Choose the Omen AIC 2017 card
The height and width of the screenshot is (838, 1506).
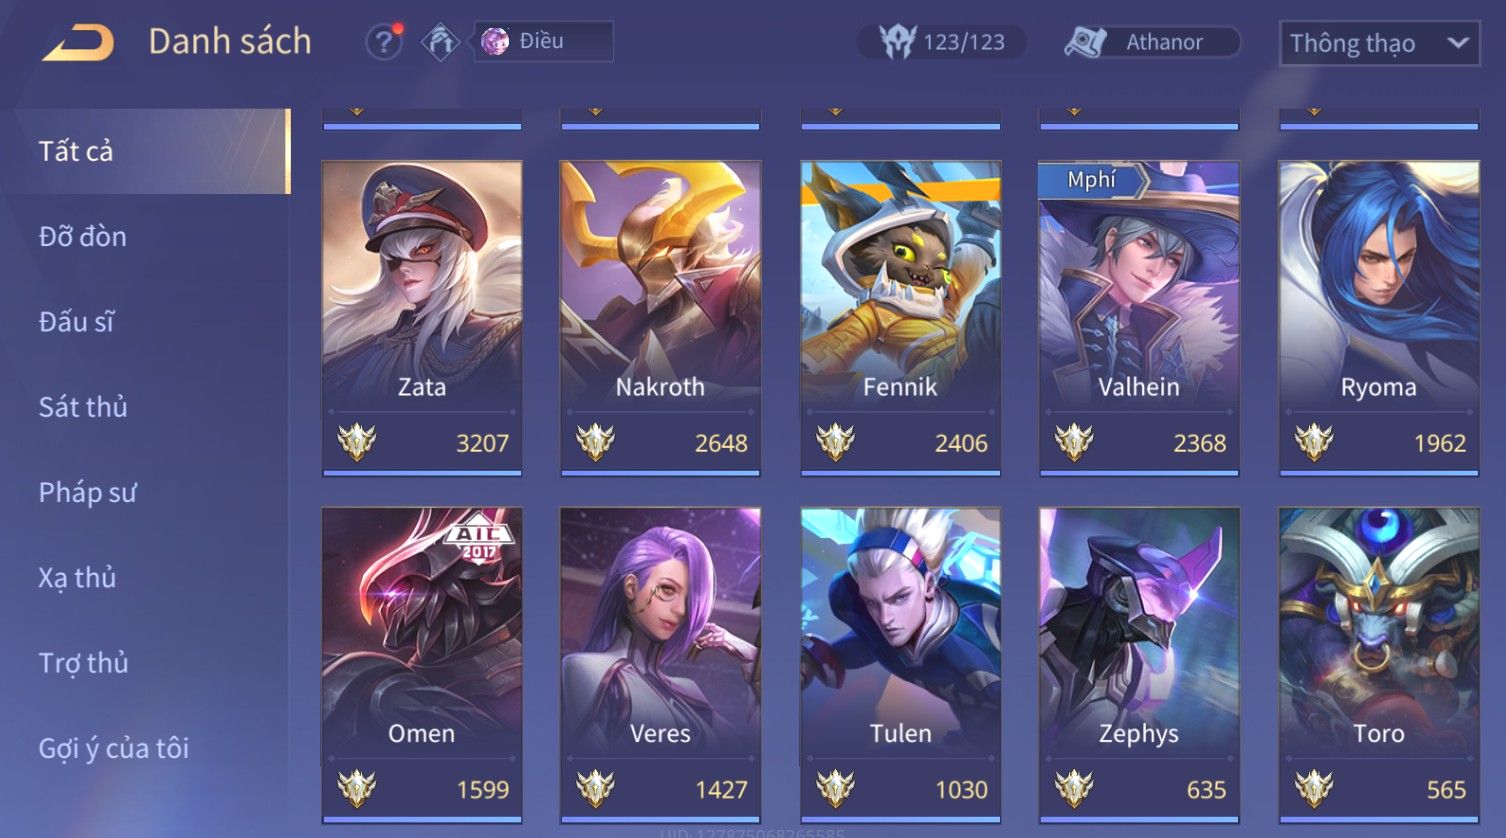(421, 665)
